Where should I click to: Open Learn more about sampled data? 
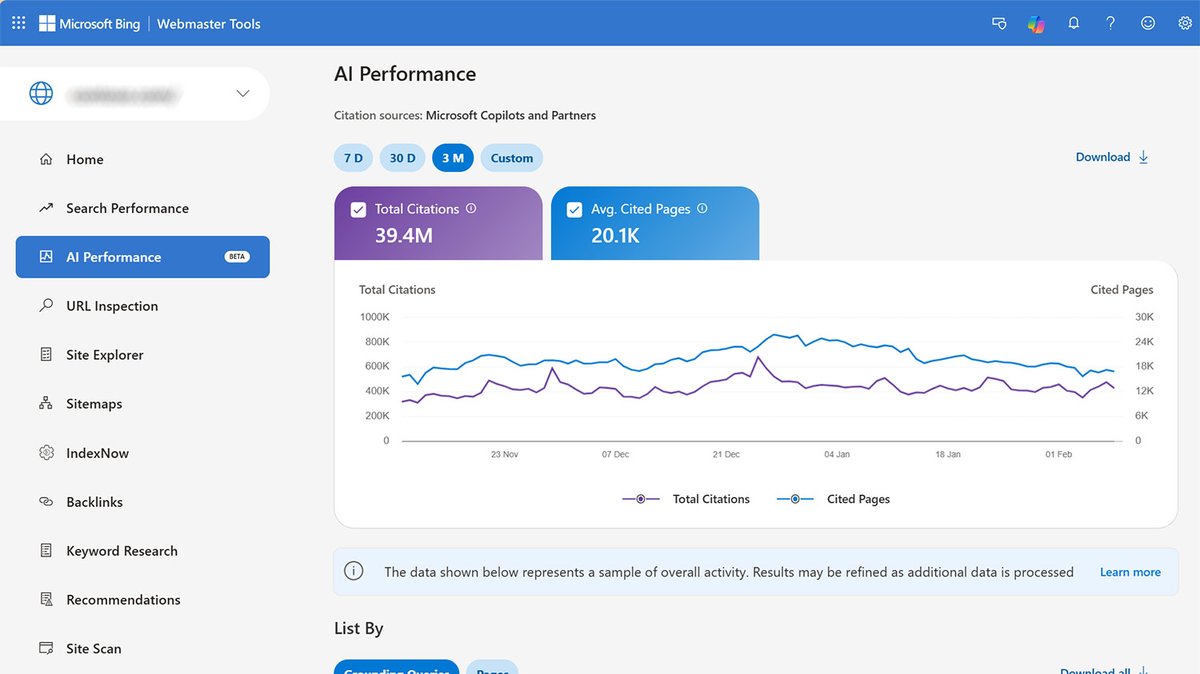[x=1130, y=571]
